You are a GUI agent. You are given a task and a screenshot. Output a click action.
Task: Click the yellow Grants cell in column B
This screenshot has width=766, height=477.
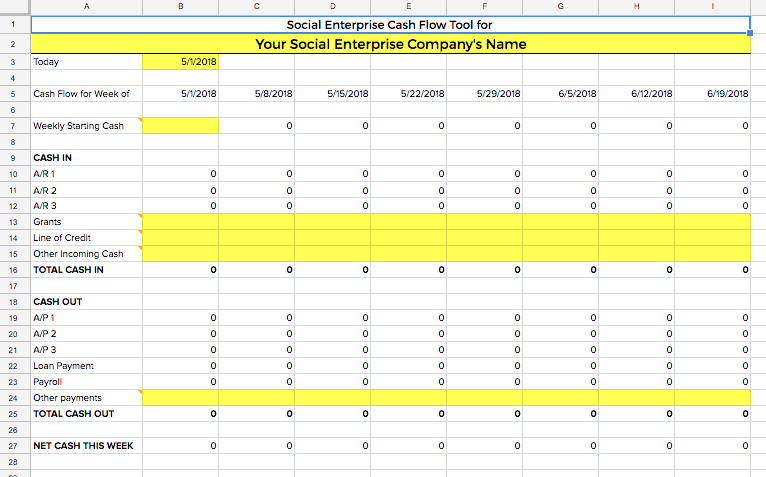coord(180,222)
